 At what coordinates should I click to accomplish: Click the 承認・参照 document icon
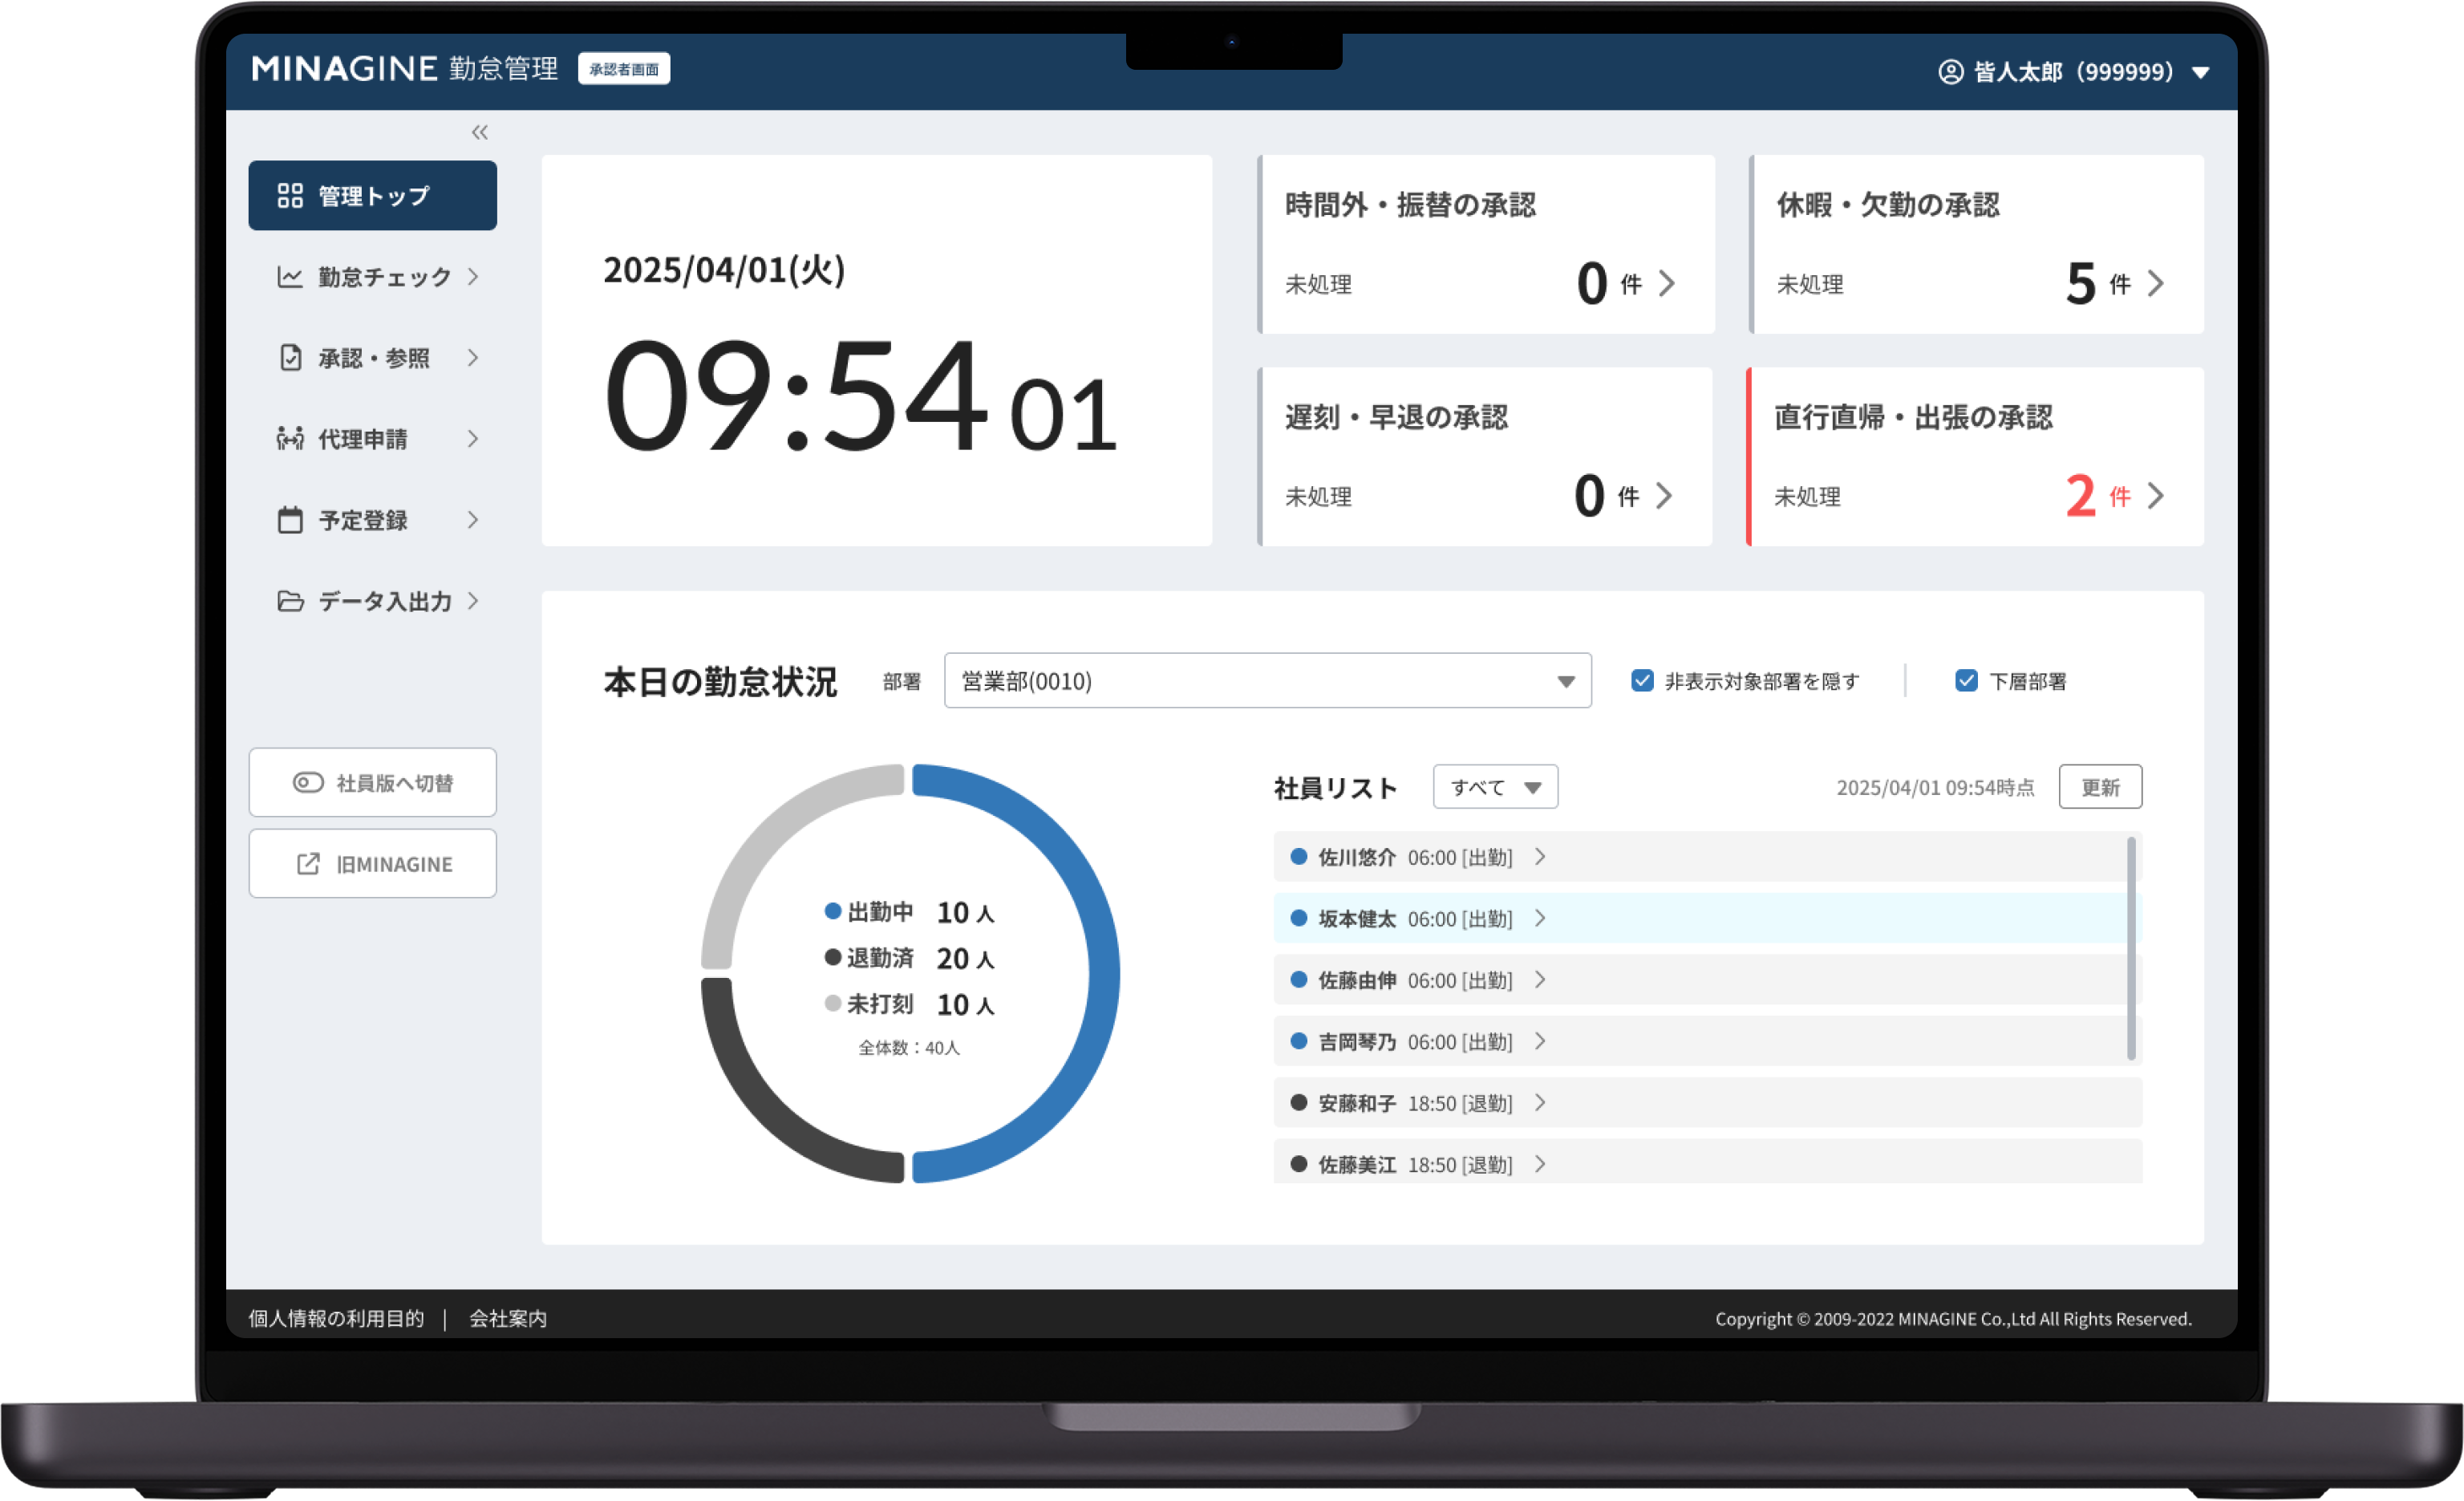pyautogui.click(x=290, y=358)
